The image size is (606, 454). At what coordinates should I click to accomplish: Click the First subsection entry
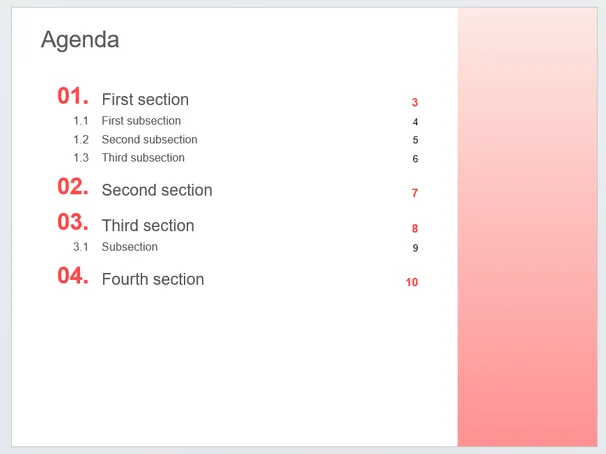pos(141,121)
